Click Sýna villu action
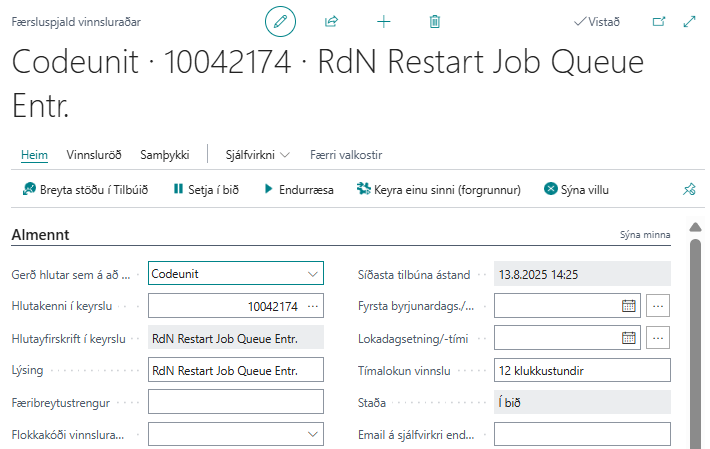710x449 pixels. click(576, 189)
